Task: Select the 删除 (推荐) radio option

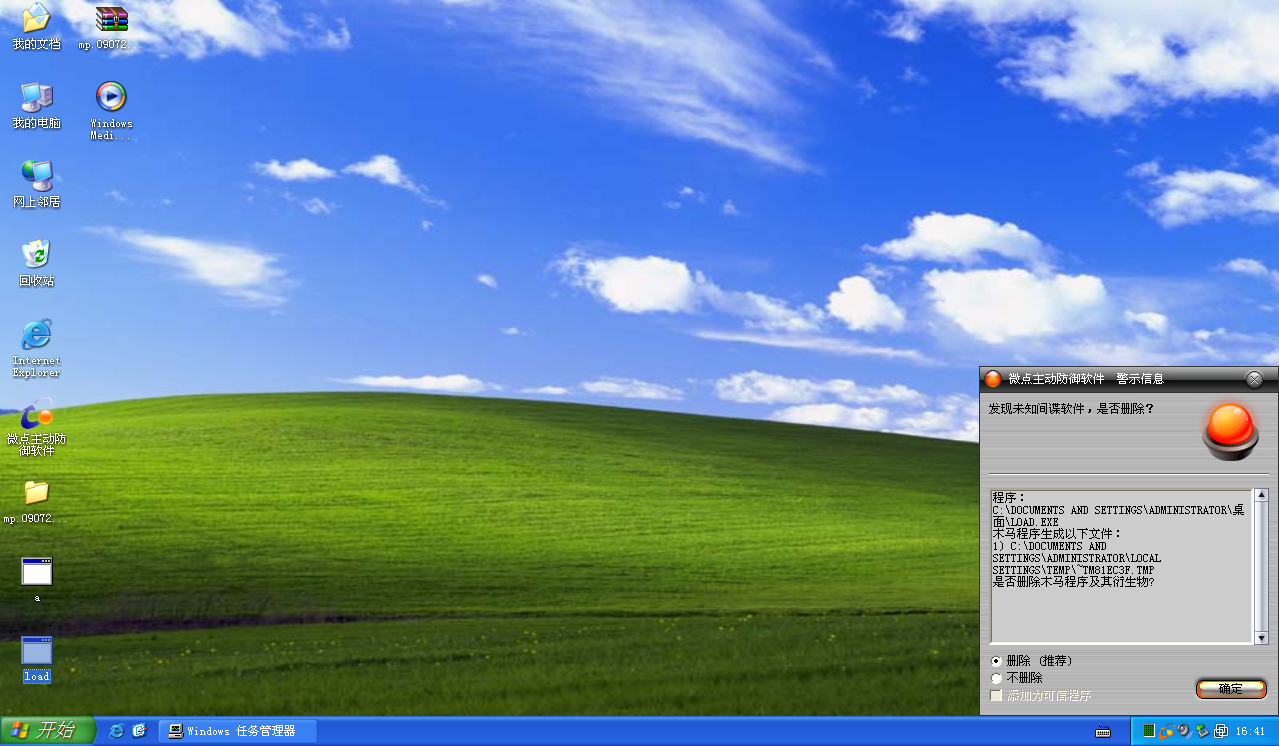Action: (x=1032, y=661)
